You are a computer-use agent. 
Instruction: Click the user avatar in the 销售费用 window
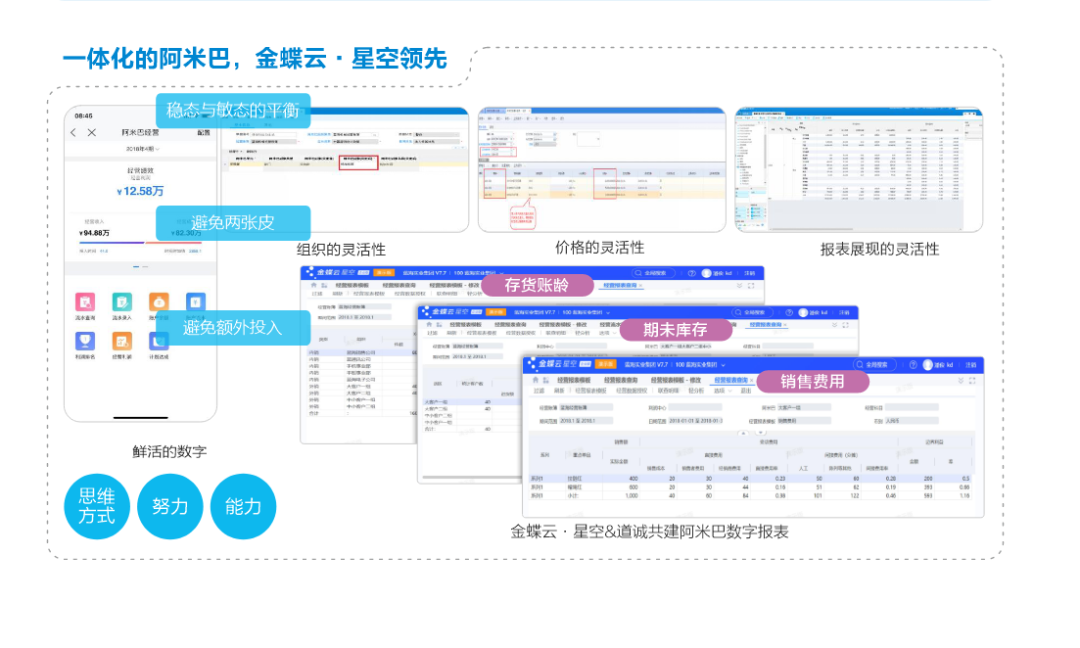coord(928,365)
